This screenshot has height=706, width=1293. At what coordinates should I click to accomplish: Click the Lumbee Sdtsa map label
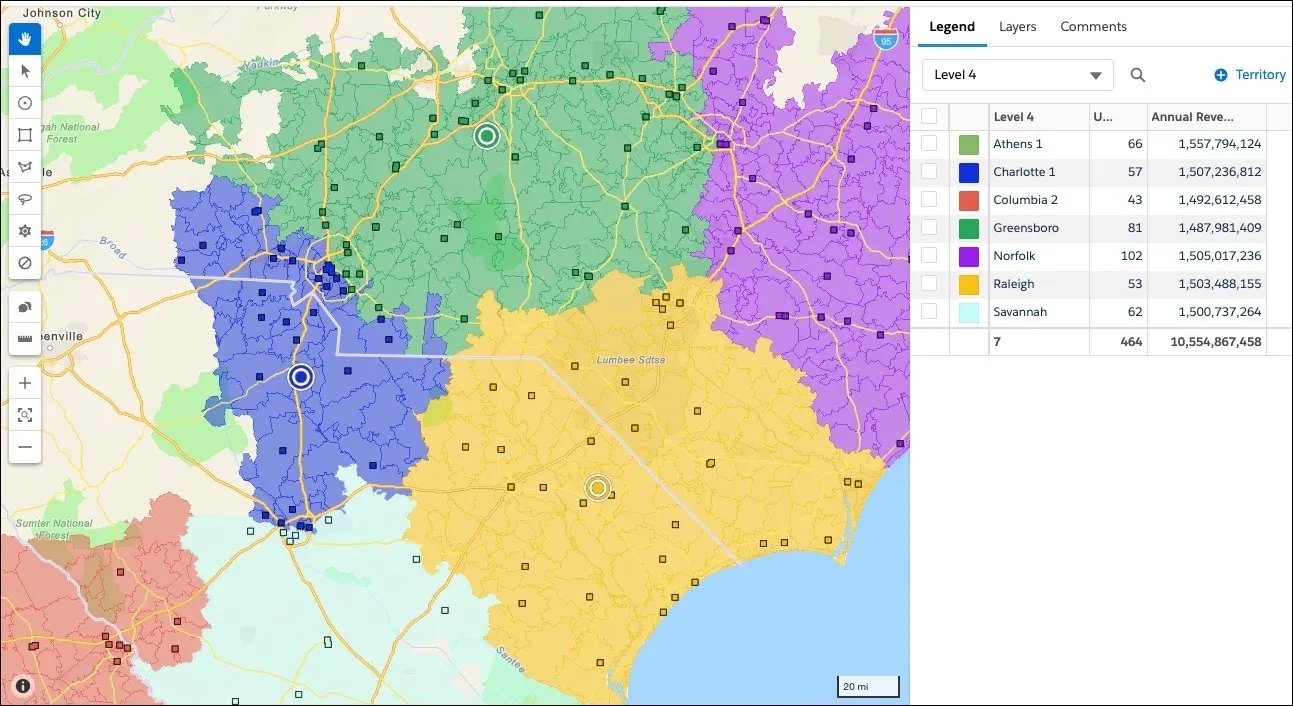pyautogui.click(x=630, y=360)
